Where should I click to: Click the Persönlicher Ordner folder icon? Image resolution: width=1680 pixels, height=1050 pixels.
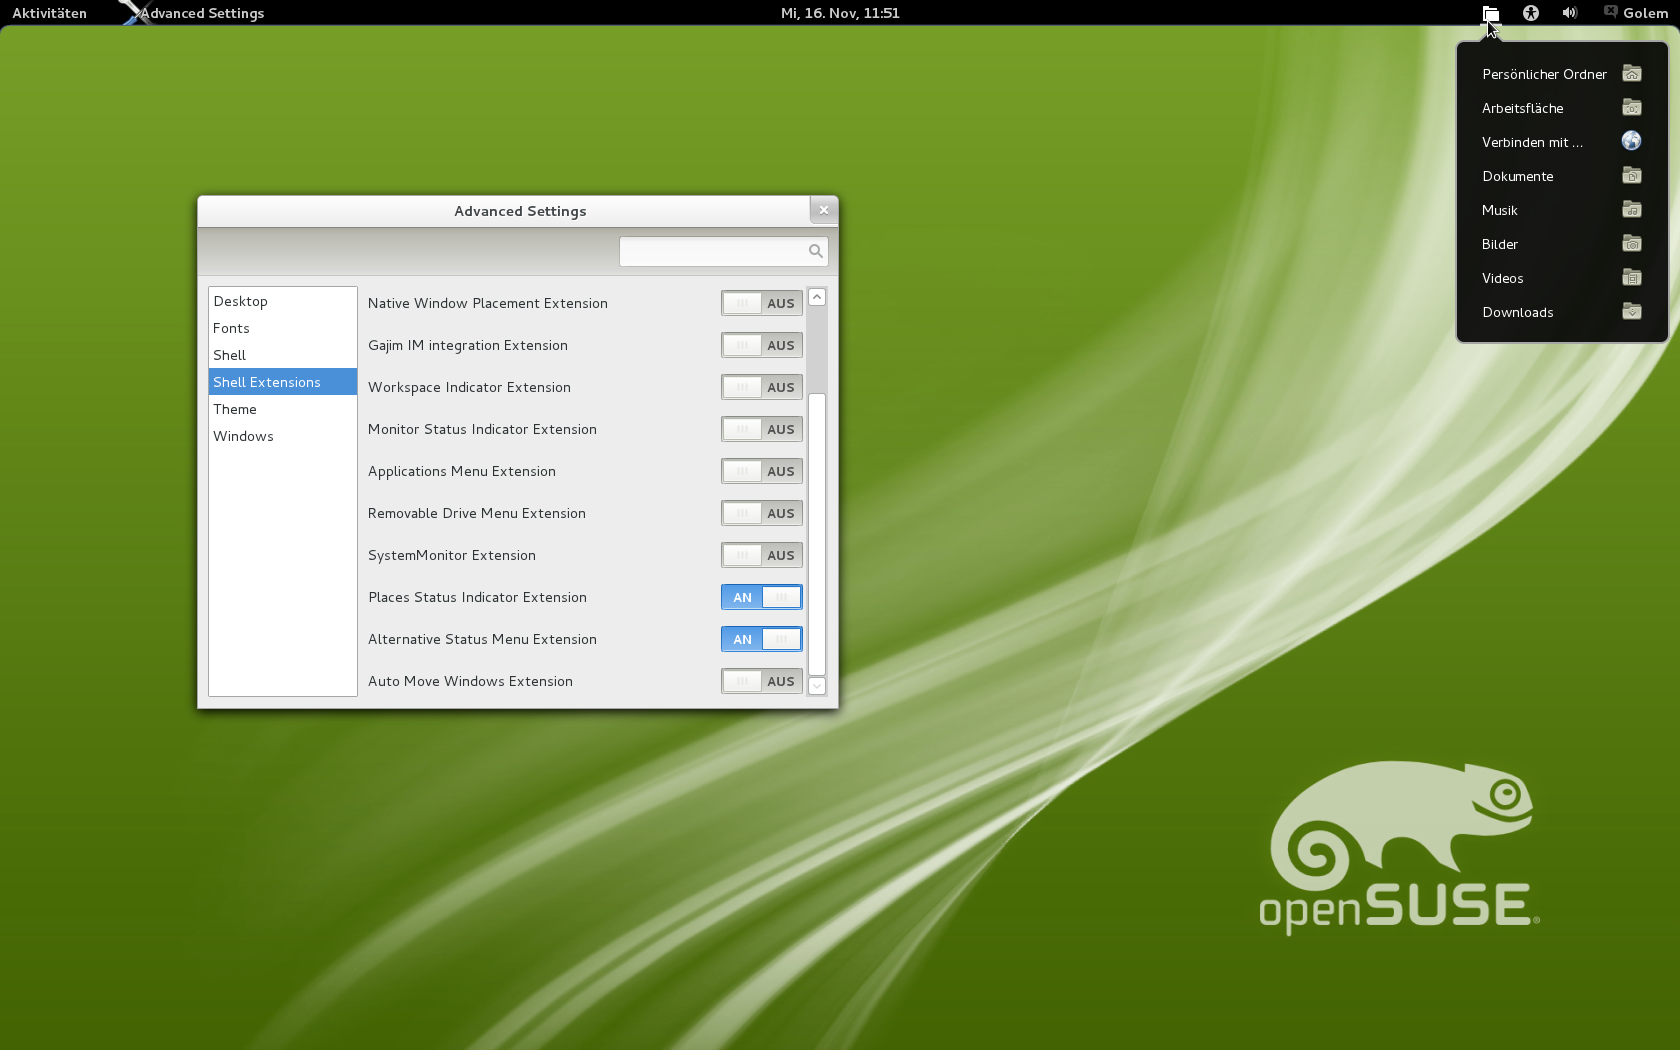[1632, 73]
